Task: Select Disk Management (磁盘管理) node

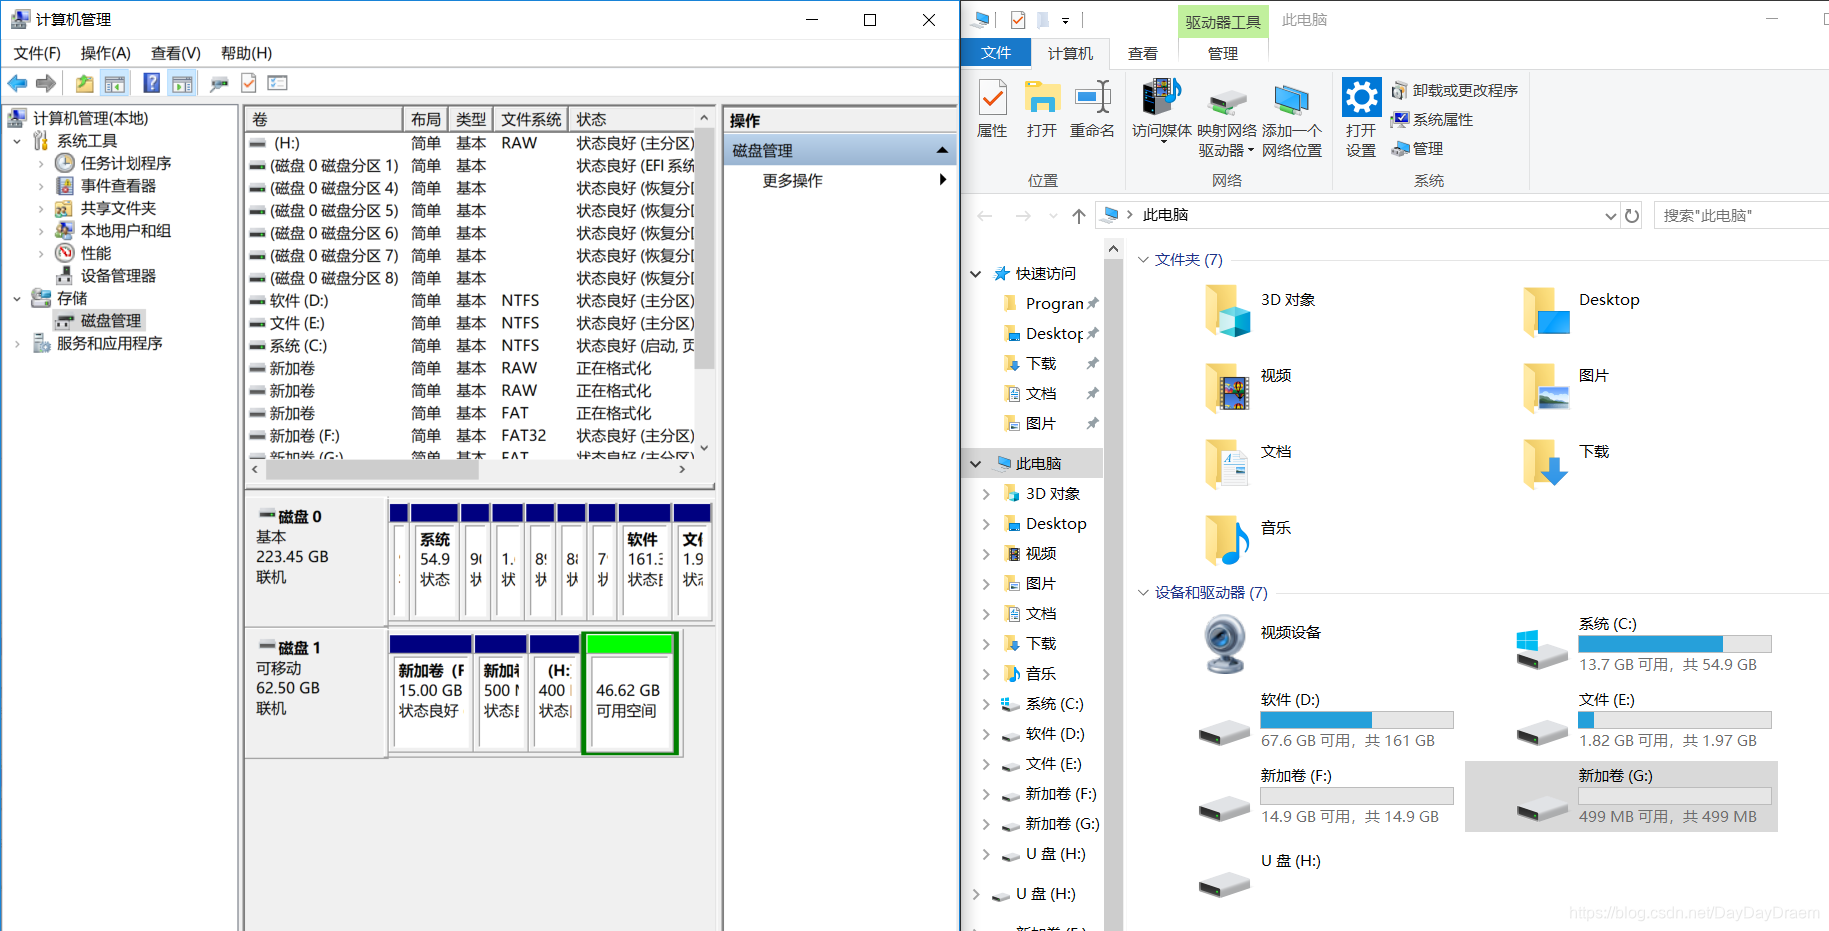Action: point(110,321)
